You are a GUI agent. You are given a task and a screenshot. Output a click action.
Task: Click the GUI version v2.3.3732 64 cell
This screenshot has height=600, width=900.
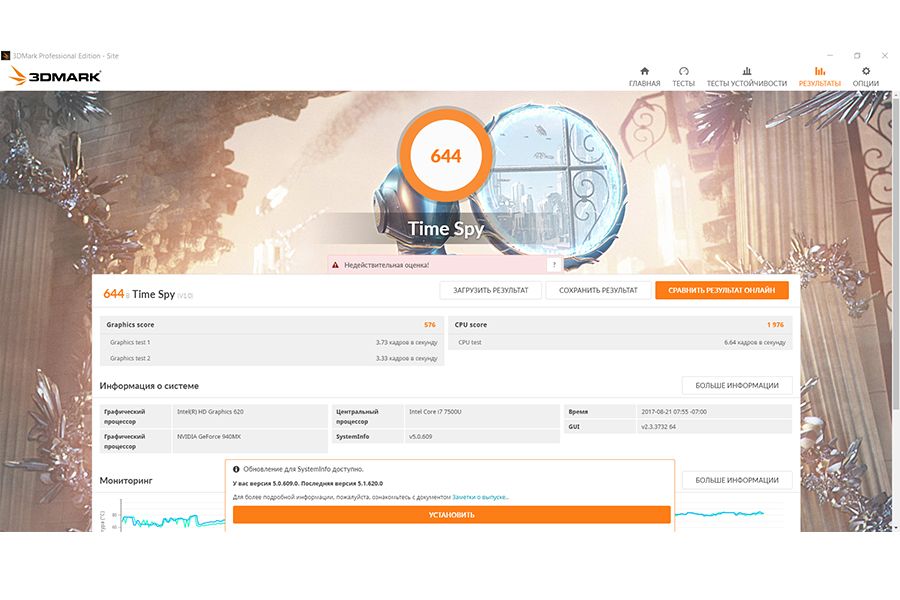(714, 427)
